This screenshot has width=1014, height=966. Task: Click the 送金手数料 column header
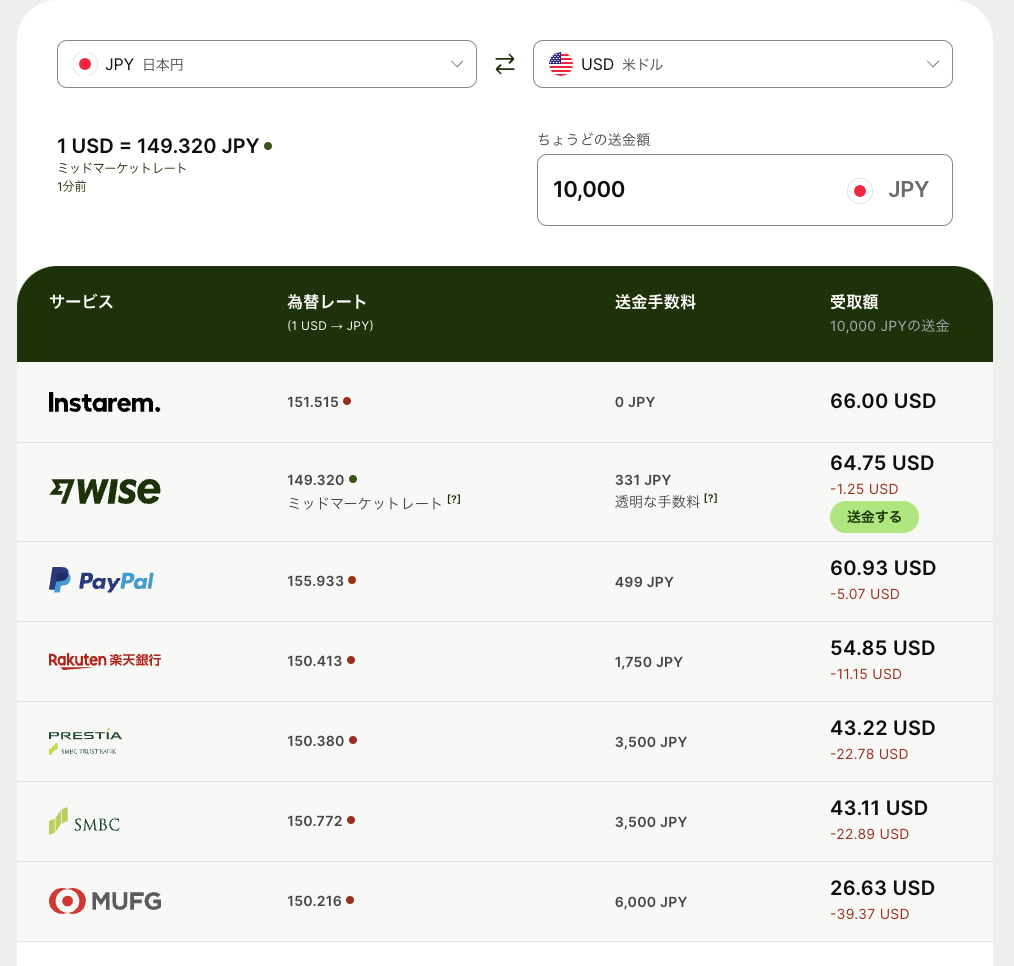[655, 302]
